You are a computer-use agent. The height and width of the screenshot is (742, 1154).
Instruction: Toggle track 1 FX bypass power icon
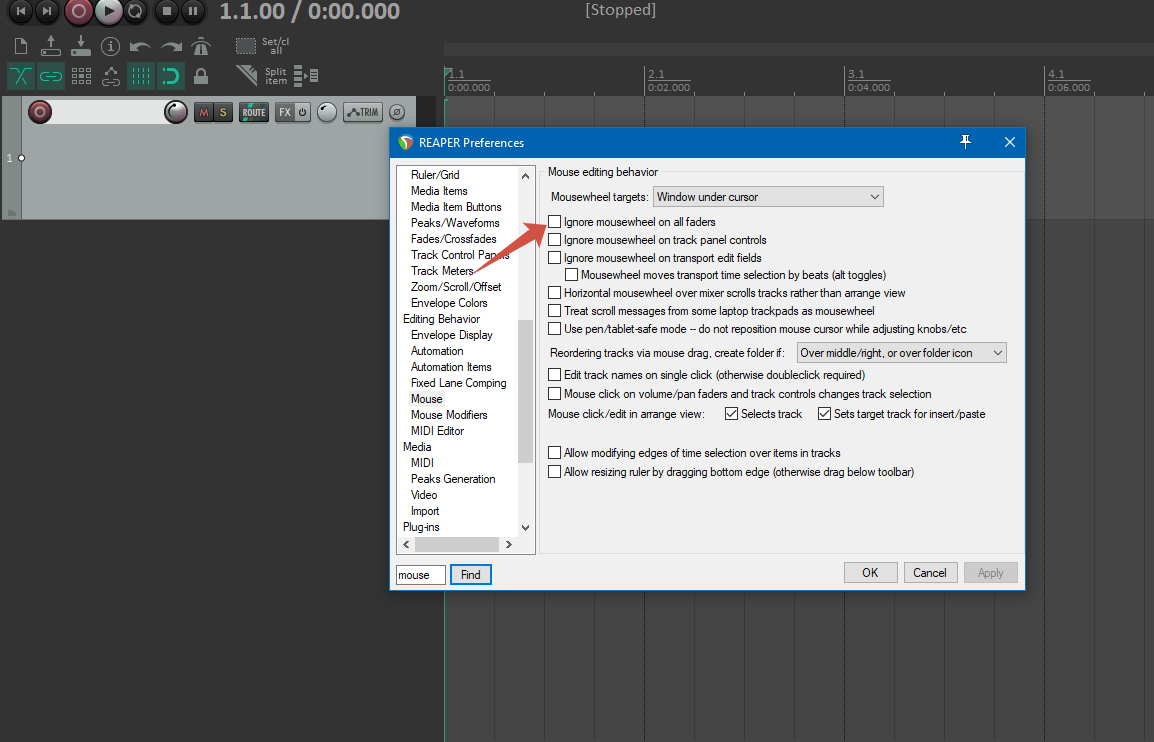point(302,112)
